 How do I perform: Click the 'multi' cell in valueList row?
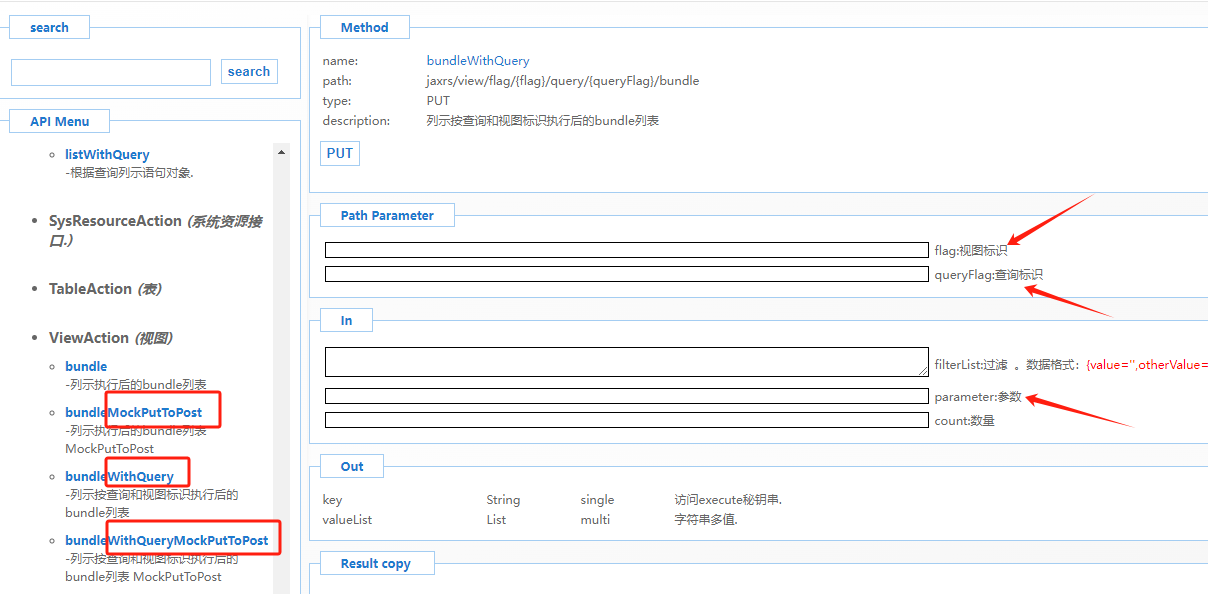click(595, 520)
